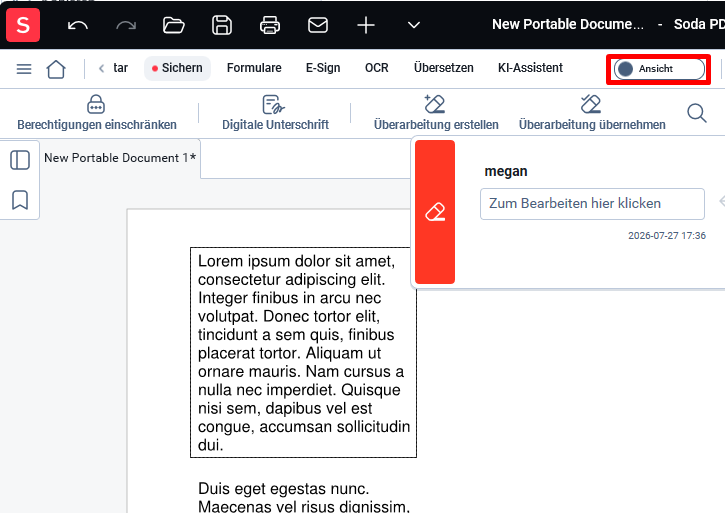Viewport: 725px width, 513px height.
Task: Select the partially visible 'tar' tab
Action: point(120,68)
